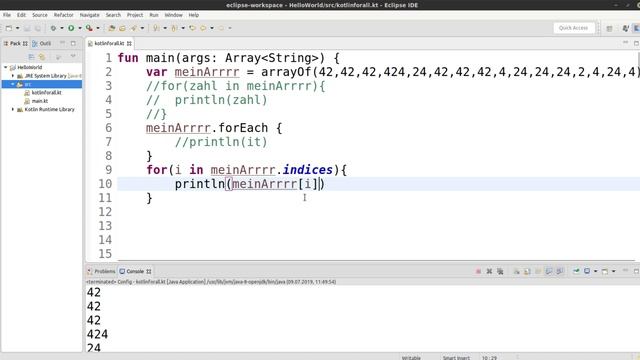Viewport: 640px width, 360px height.
Task: Open the Package Explorer view menu arrow
Action: (x=73, y=56)
